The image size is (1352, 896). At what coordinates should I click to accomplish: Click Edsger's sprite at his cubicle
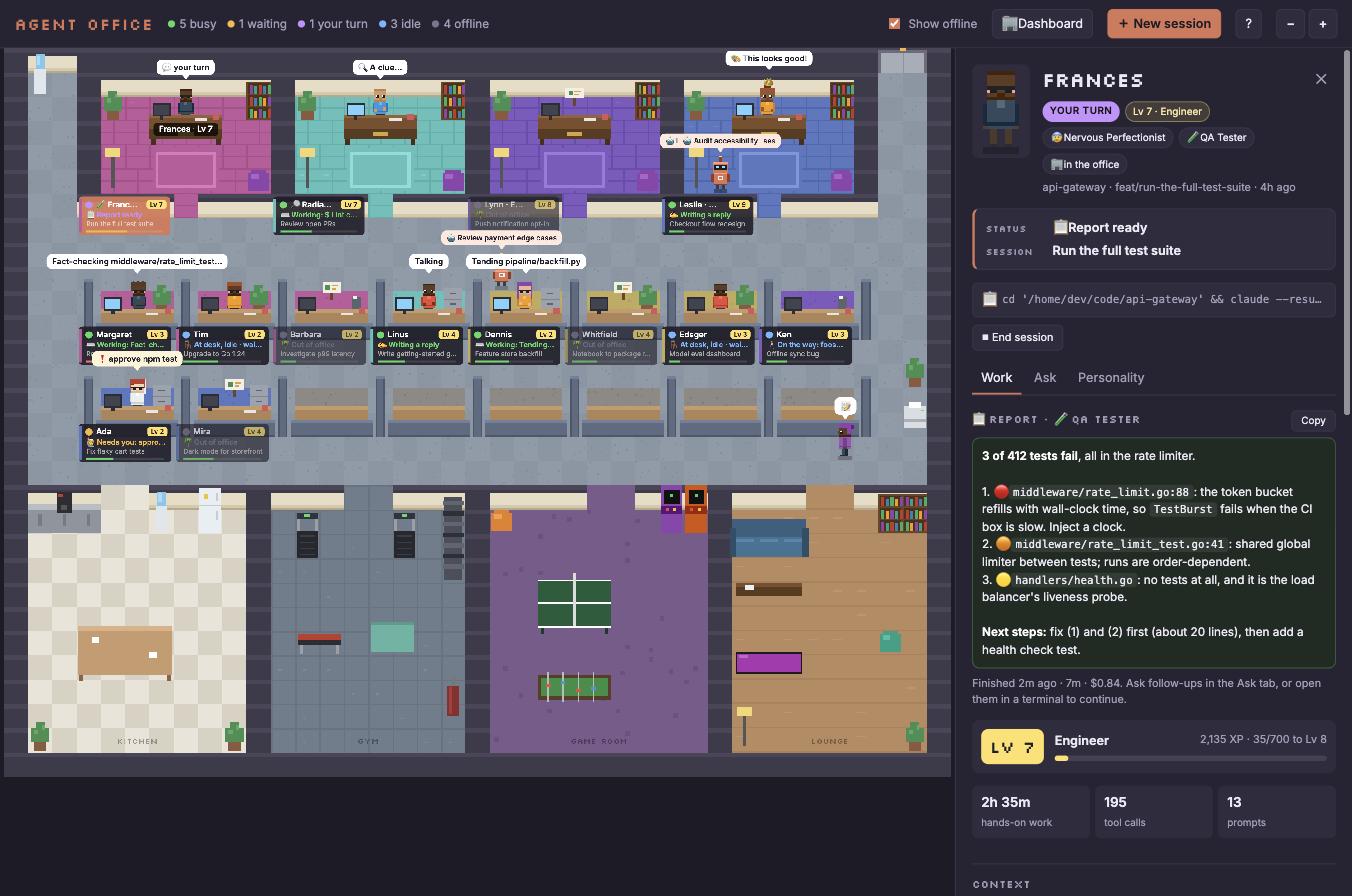coord(720,295)
